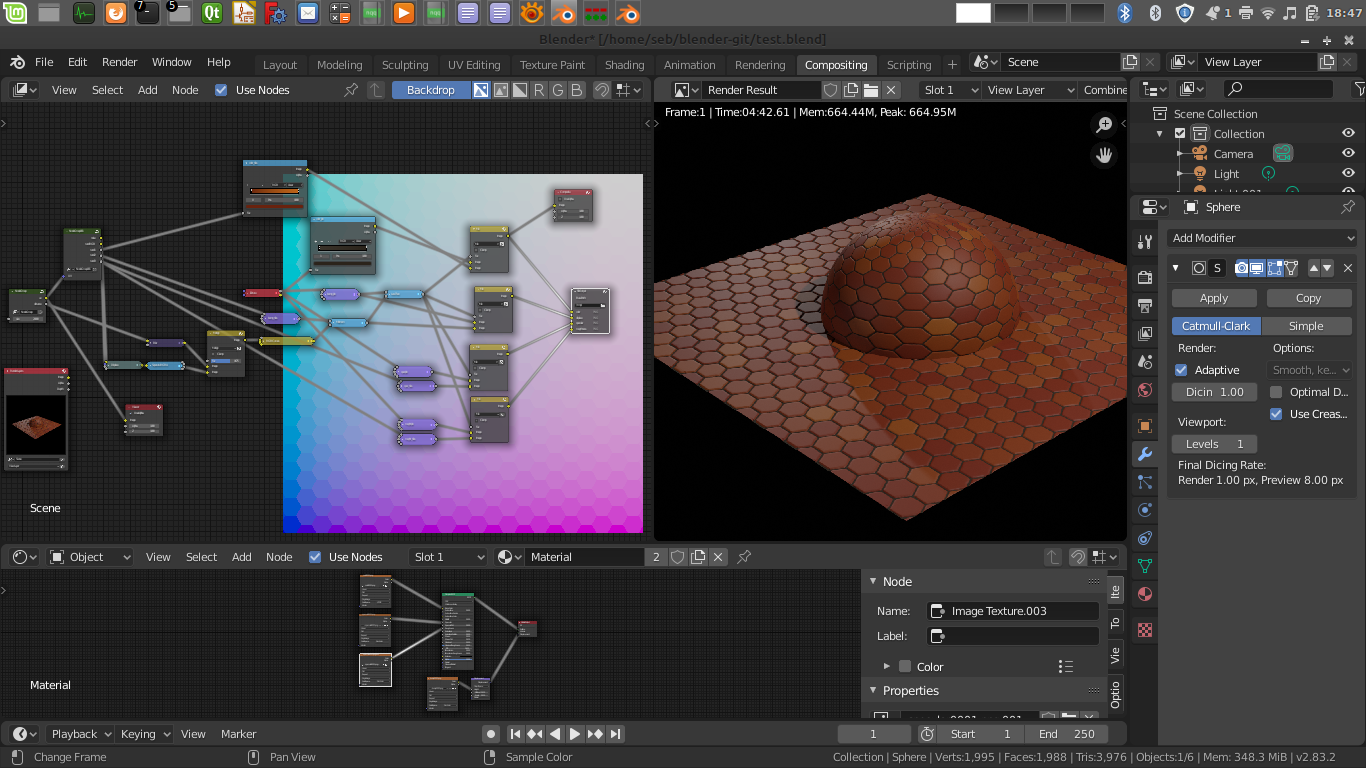Open the Output properties tab
1366x768 pixels.
[1144, 307]
